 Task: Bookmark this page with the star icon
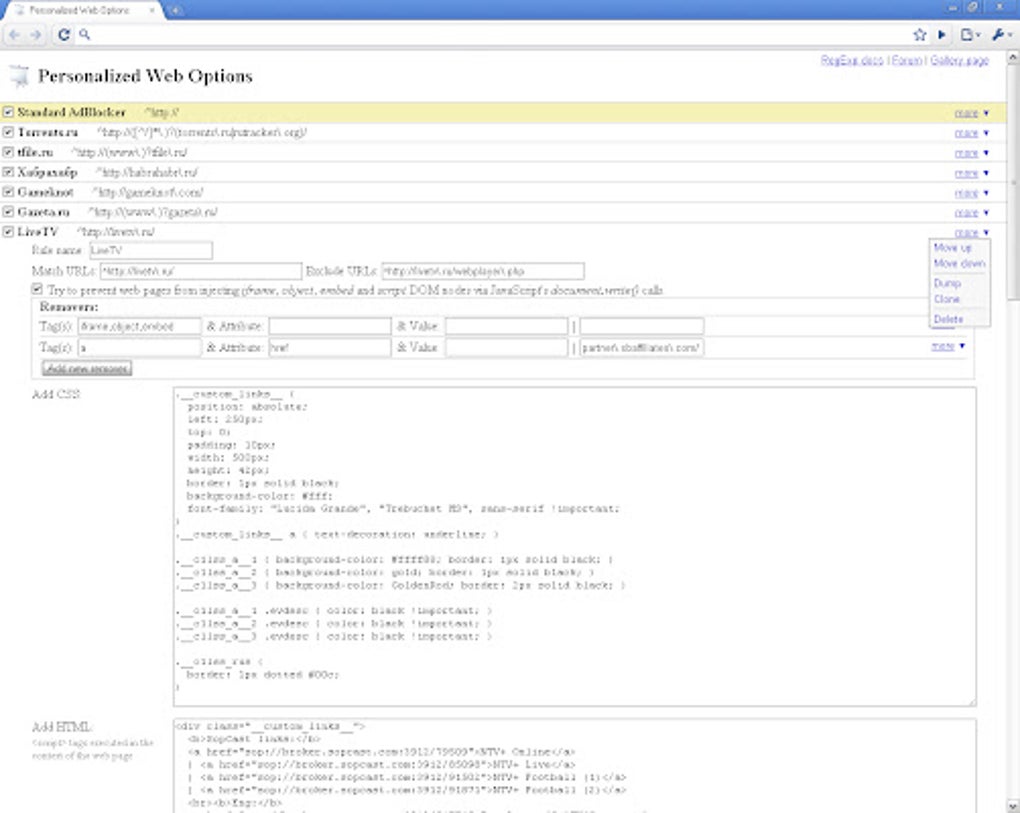coord(920,35)
